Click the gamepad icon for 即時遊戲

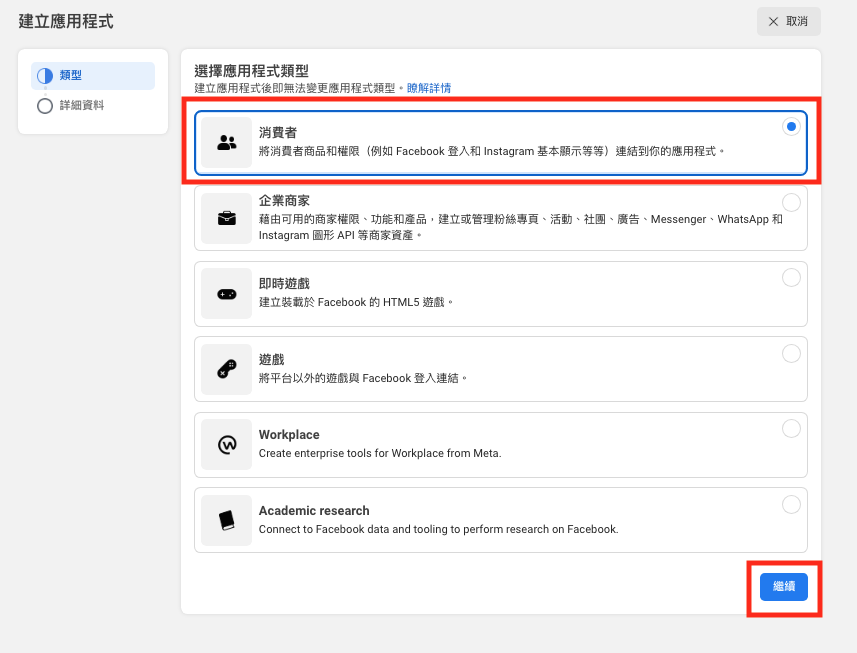227,295
